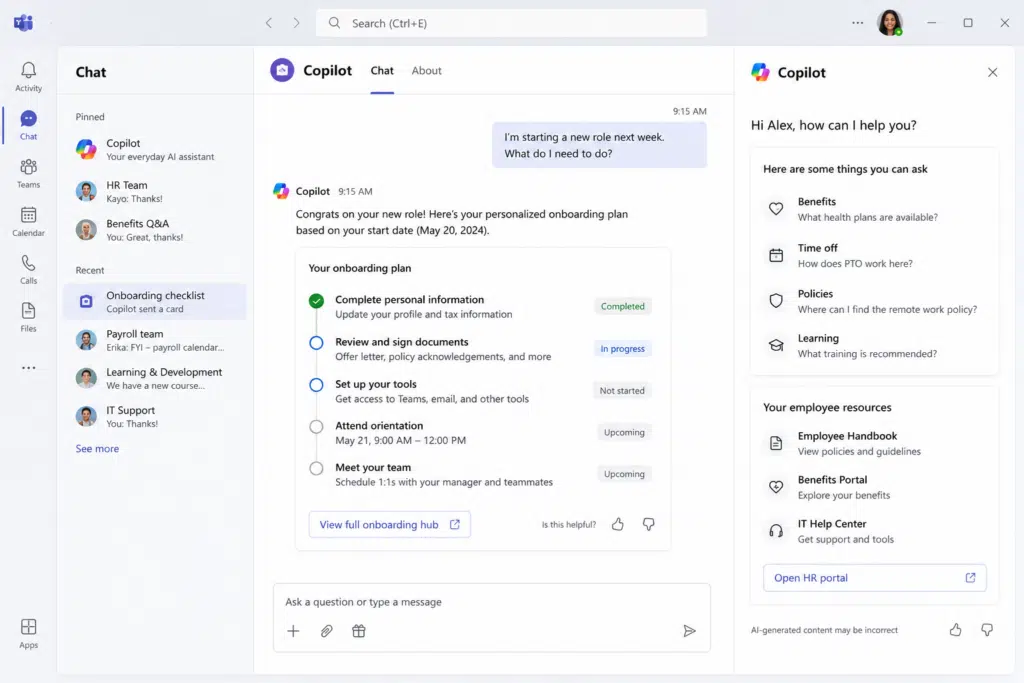Select the Set up your tools circle
This screenshot has width=1024, height=683.
pyautogui.click(x=316, y=385)
